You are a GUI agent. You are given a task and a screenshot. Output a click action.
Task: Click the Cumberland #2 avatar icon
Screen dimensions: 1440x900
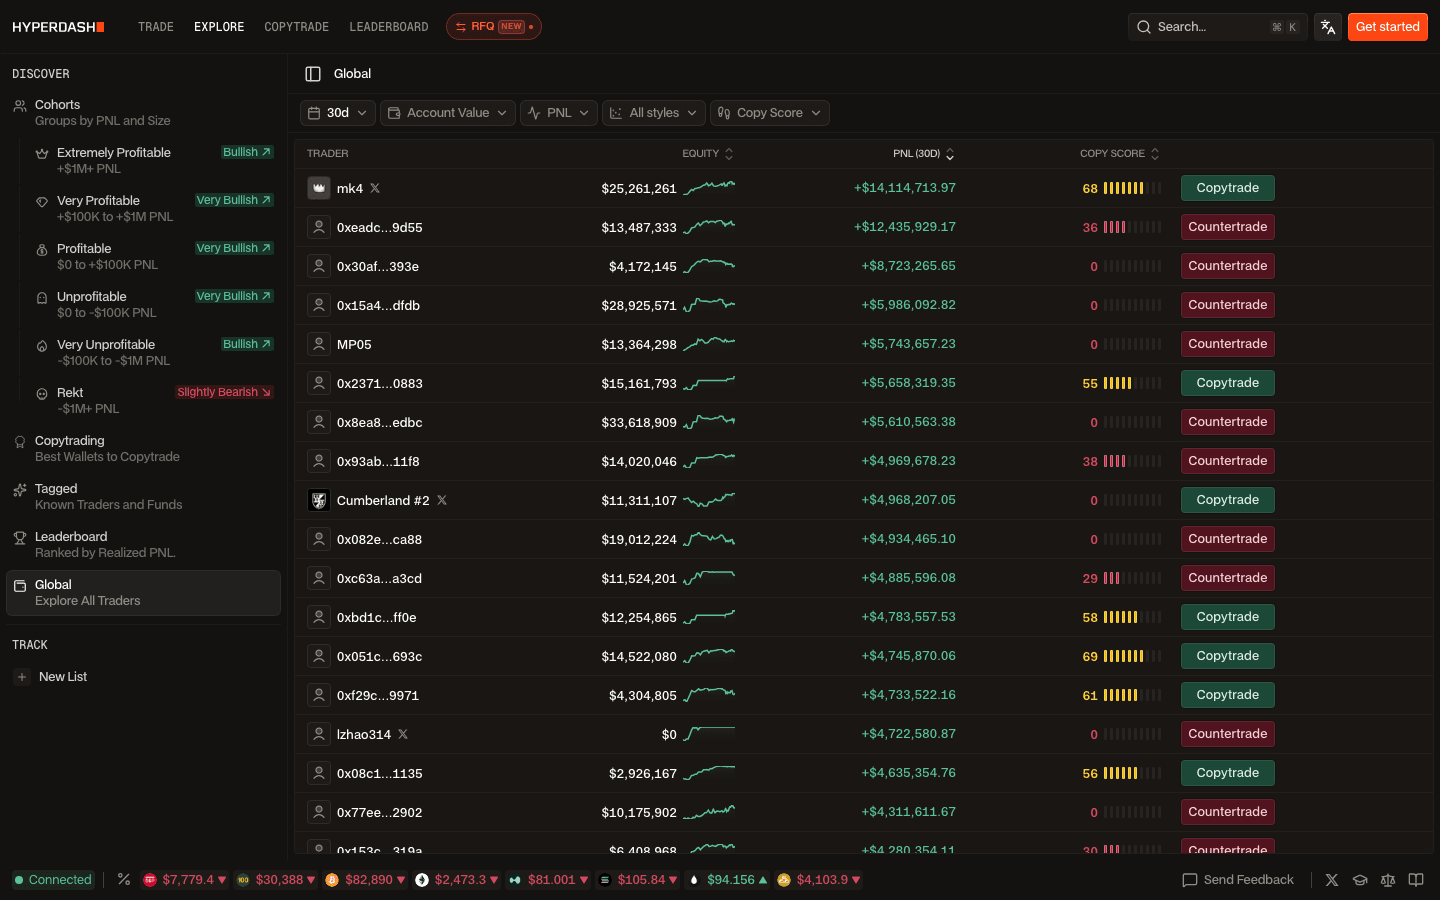coord(319,500)
